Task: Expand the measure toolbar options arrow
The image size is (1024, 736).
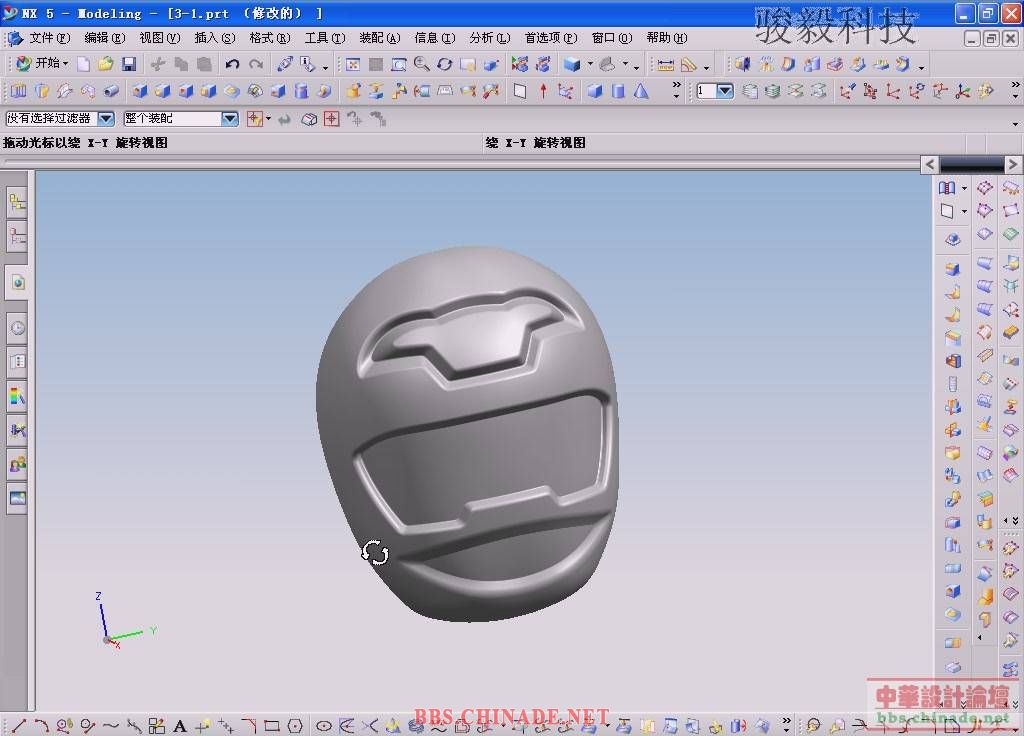Action: point(706,67)
